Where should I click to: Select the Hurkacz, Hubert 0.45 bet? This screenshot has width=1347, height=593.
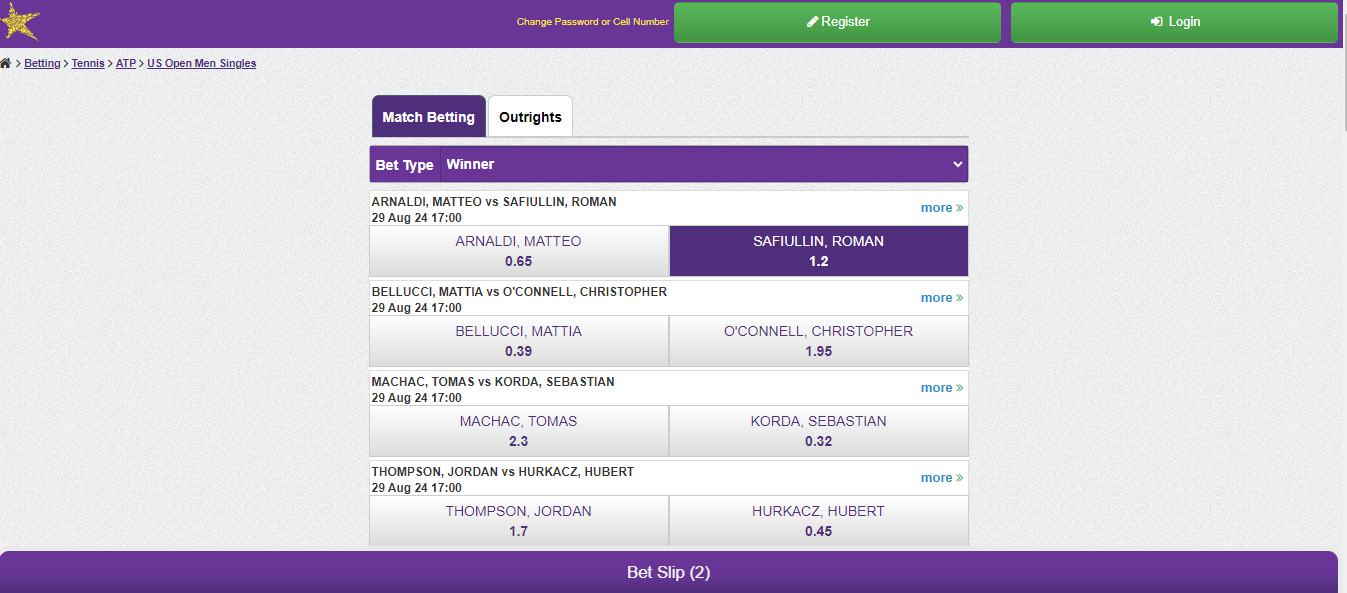click(818, 521)
